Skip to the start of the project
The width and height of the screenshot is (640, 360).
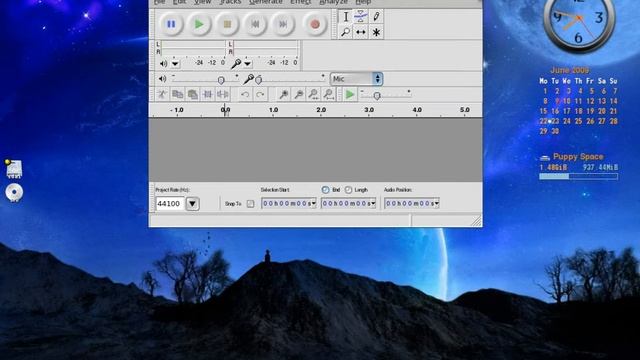(255, 24)
